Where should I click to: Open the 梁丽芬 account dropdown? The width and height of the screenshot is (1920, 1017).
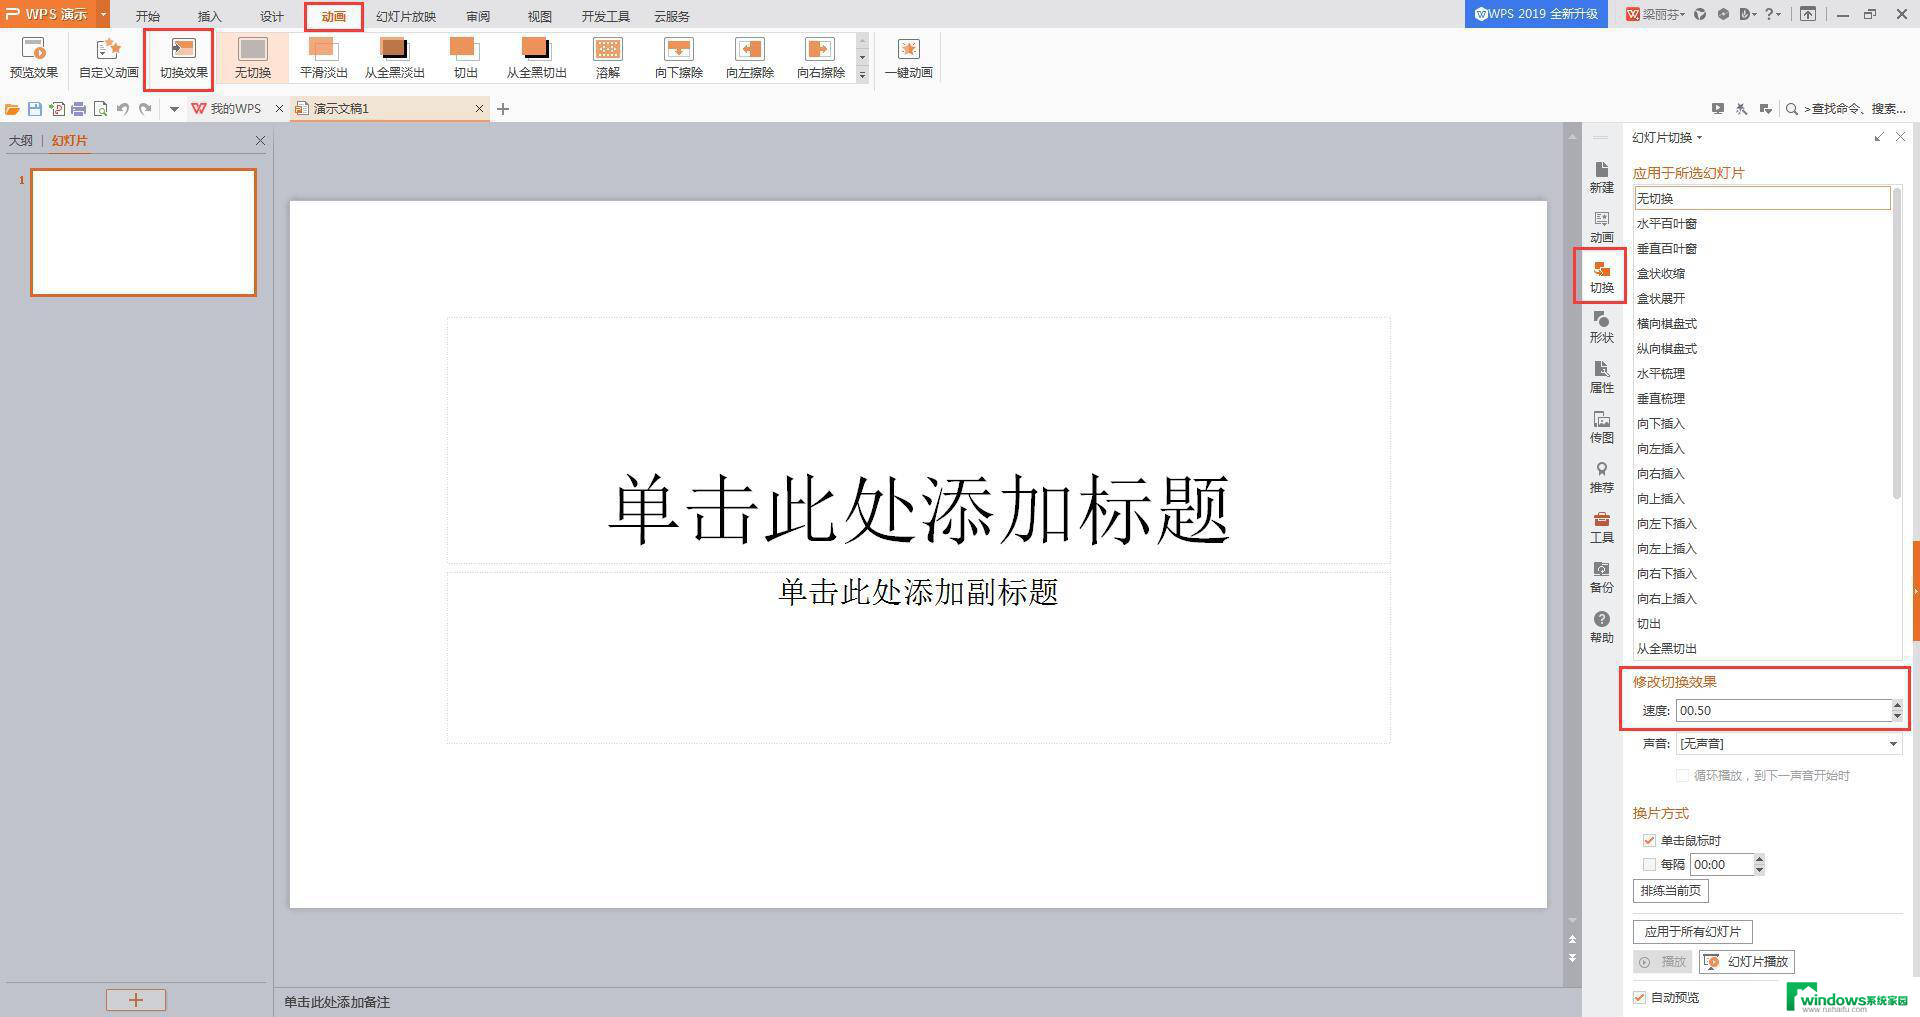tap(1656, 14)
